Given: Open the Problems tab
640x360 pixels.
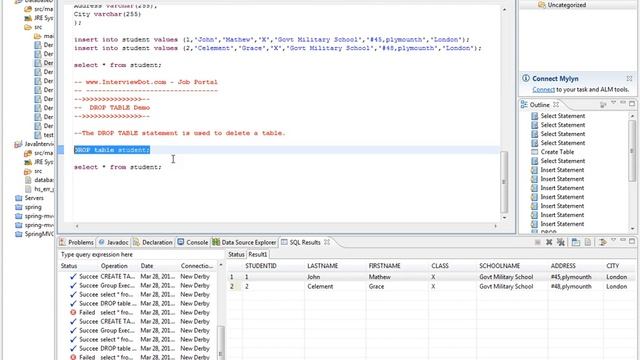Looking at the screenshot, I should (76, 242).
